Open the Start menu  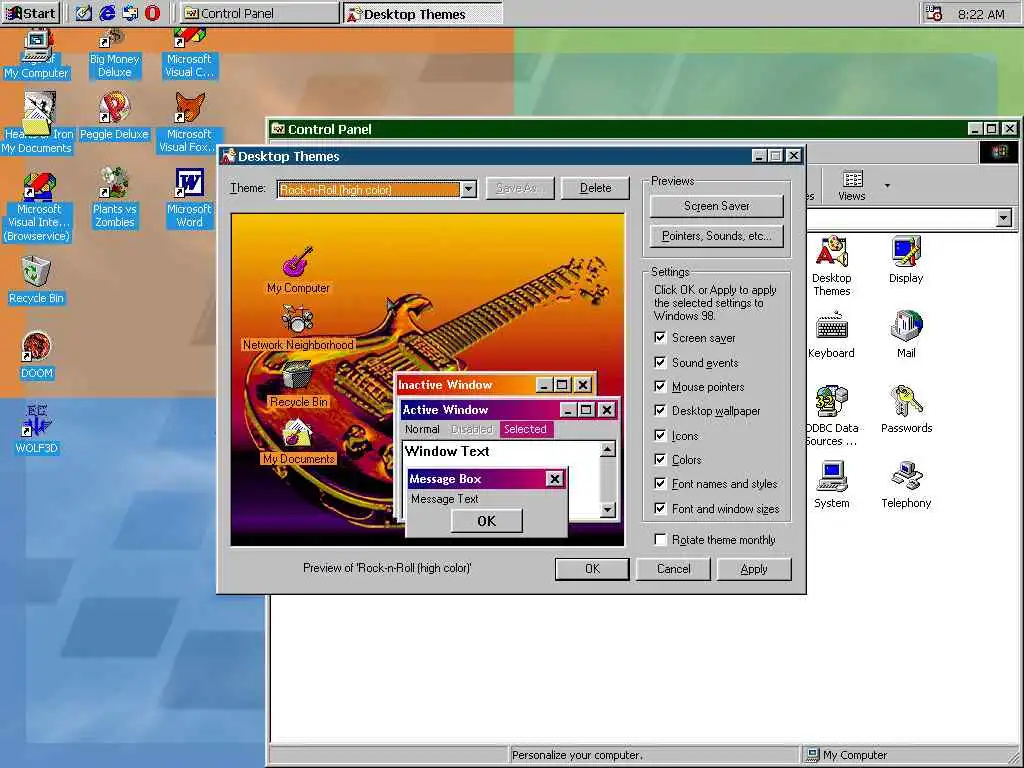click(31, 13)
